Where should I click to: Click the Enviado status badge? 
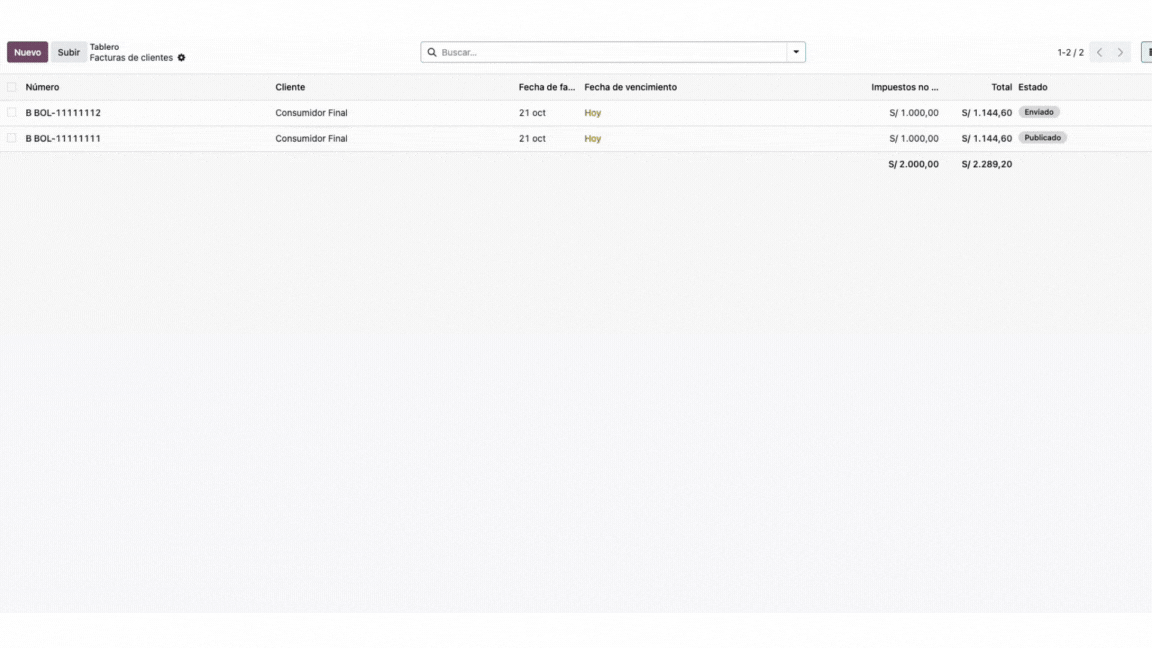pyautogui.click(x=1038, y=112)
